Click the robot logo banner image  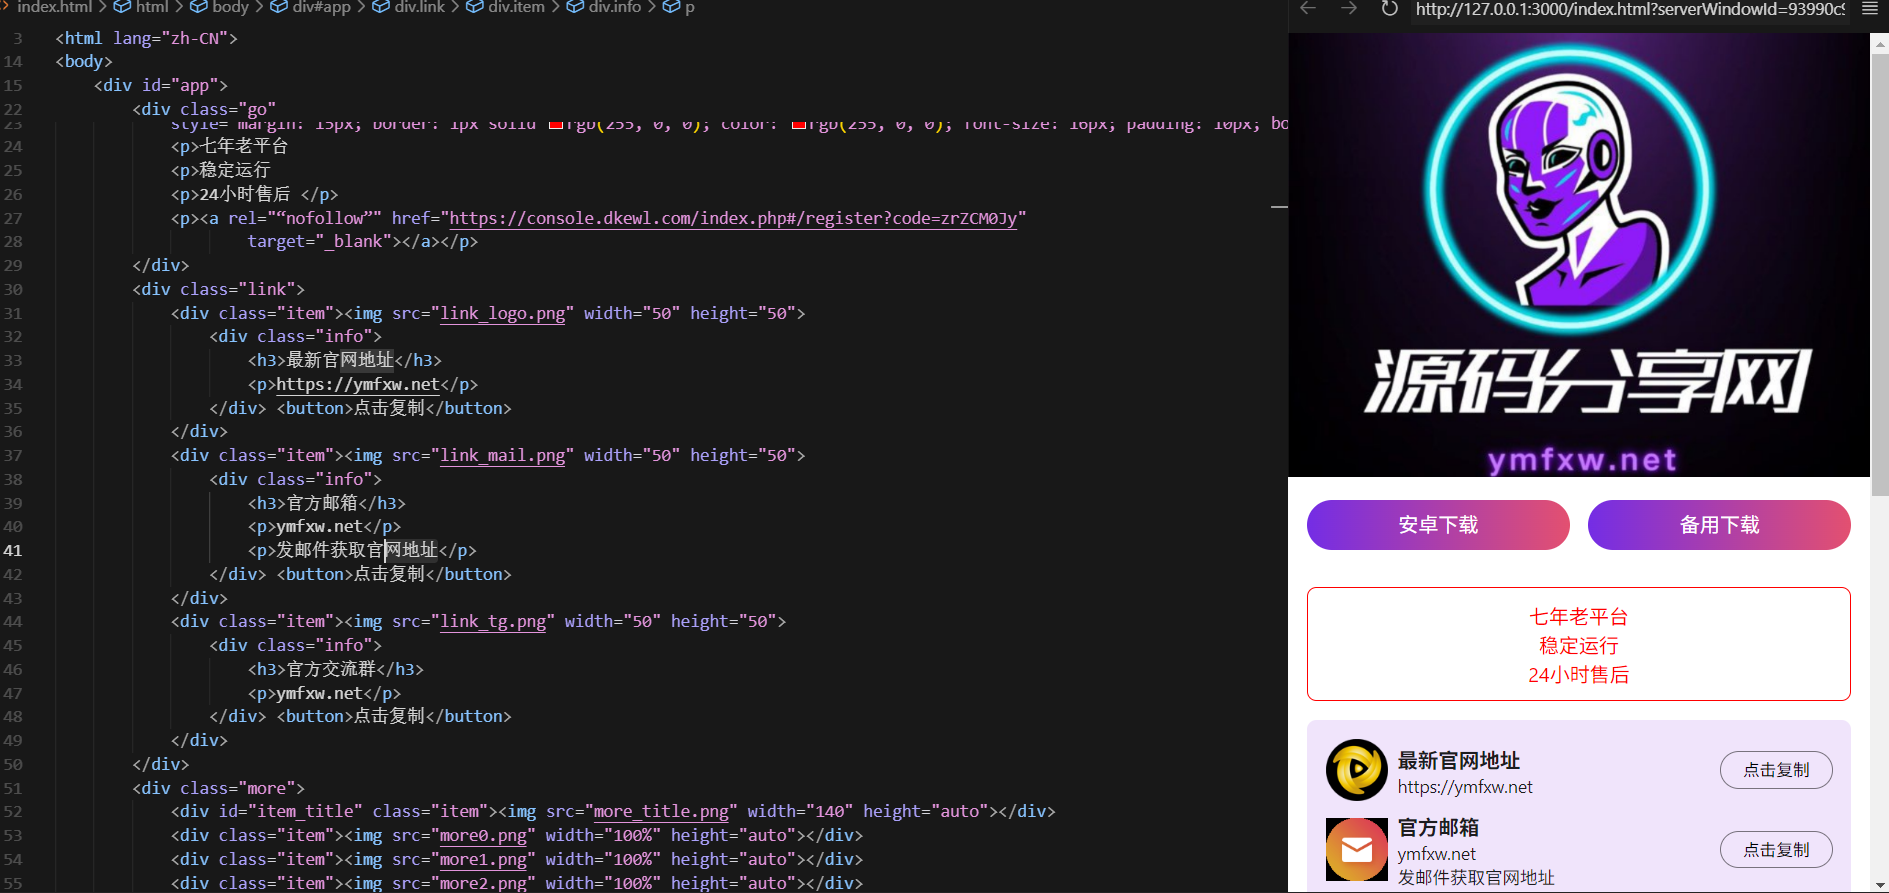tap(1578, 255)
